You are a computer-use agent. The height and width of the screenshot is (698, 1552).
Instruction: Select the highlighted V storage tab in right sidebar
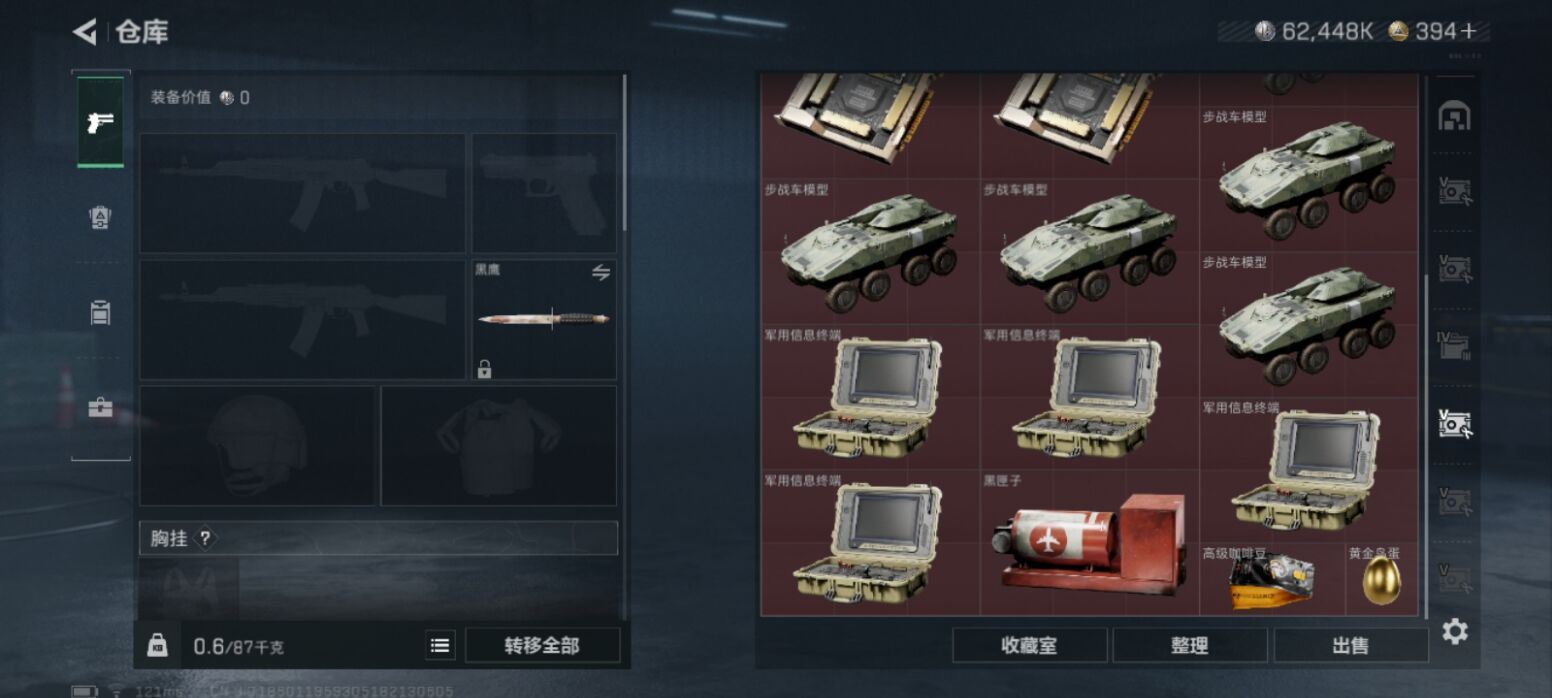(x=1454, y=424)
